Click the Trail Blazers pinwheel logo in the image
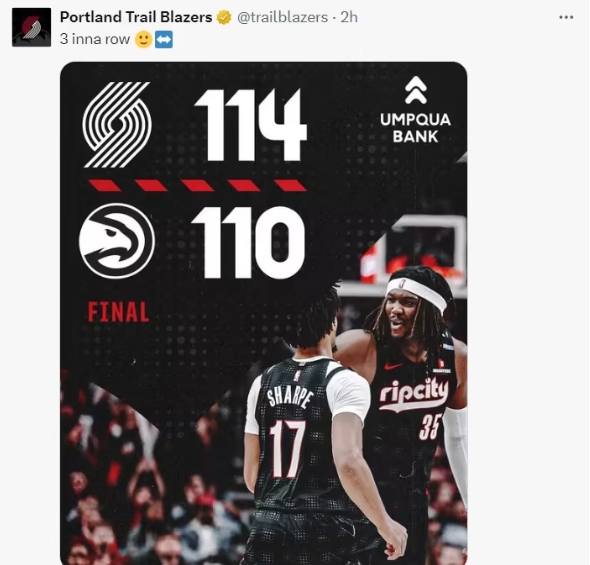 (117, 125)
